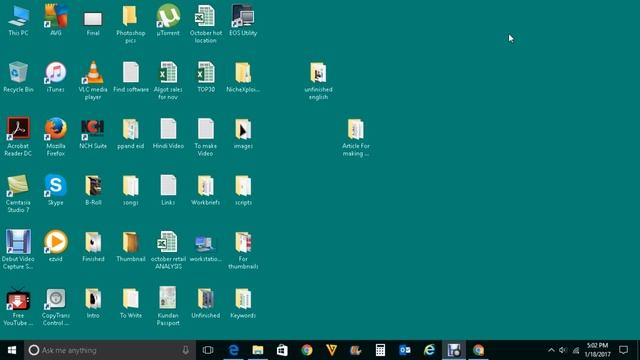Image resolution: width=640 pixels, height=360 pixels.
Task: Open the Windows Start menu
Action: 12,350
